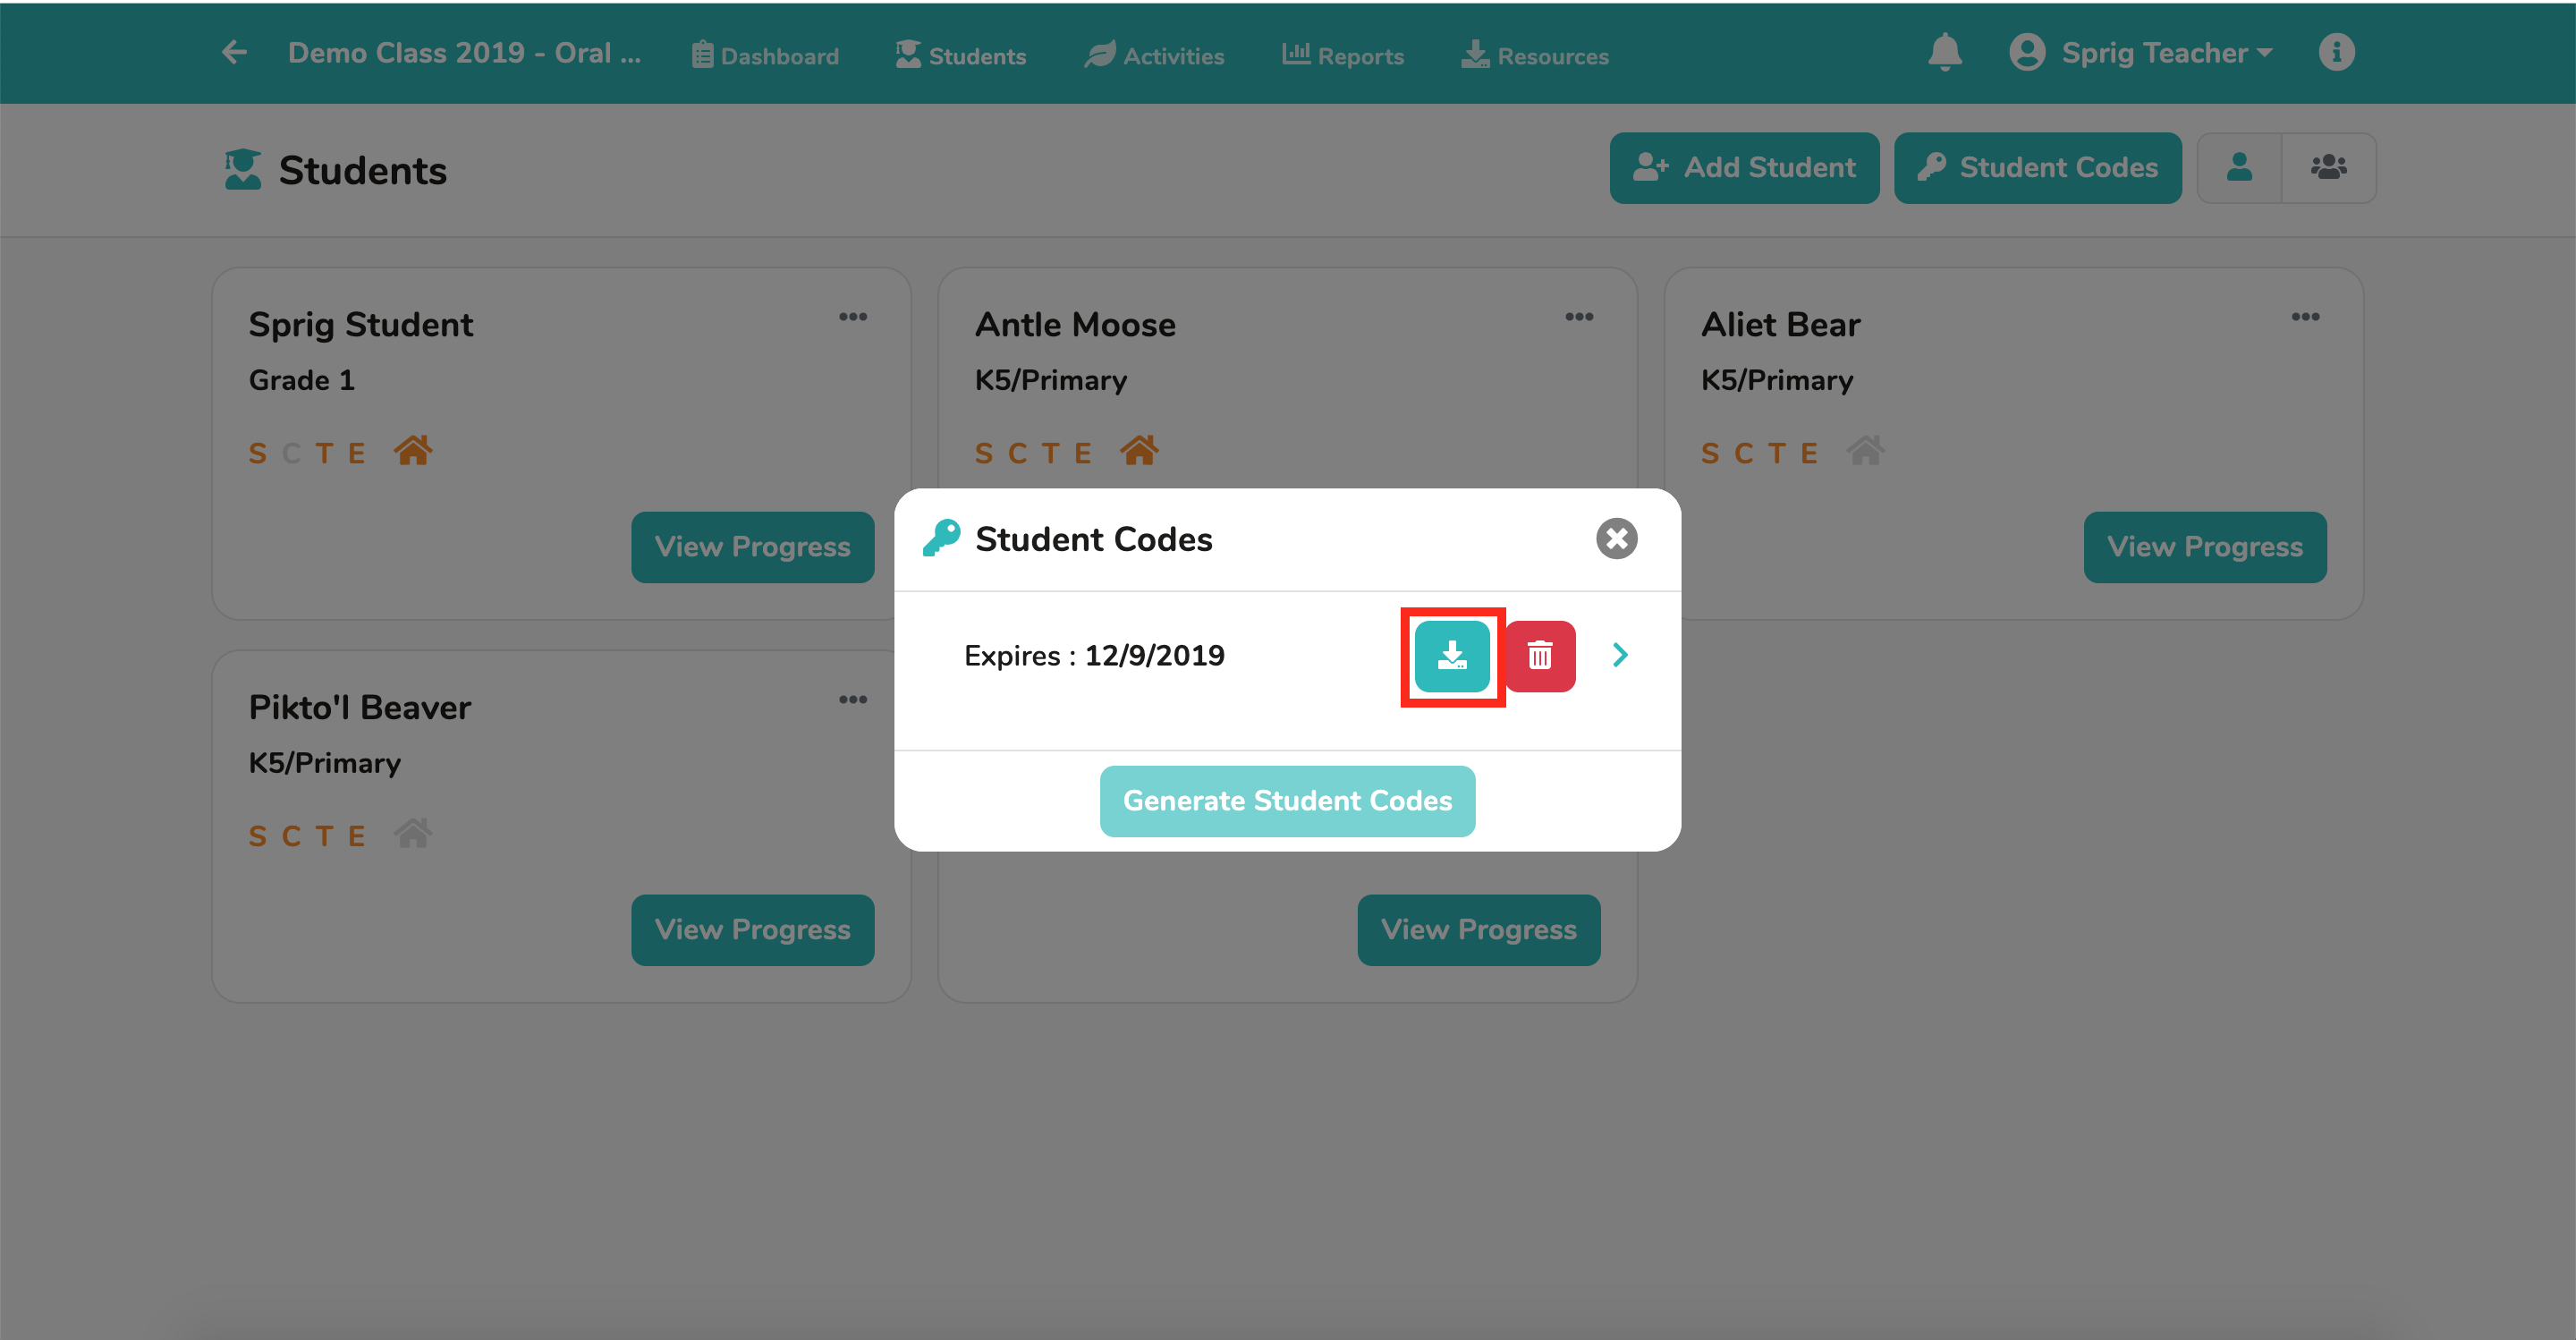Click View Progress in bottom middle card

coord(1478,929)
